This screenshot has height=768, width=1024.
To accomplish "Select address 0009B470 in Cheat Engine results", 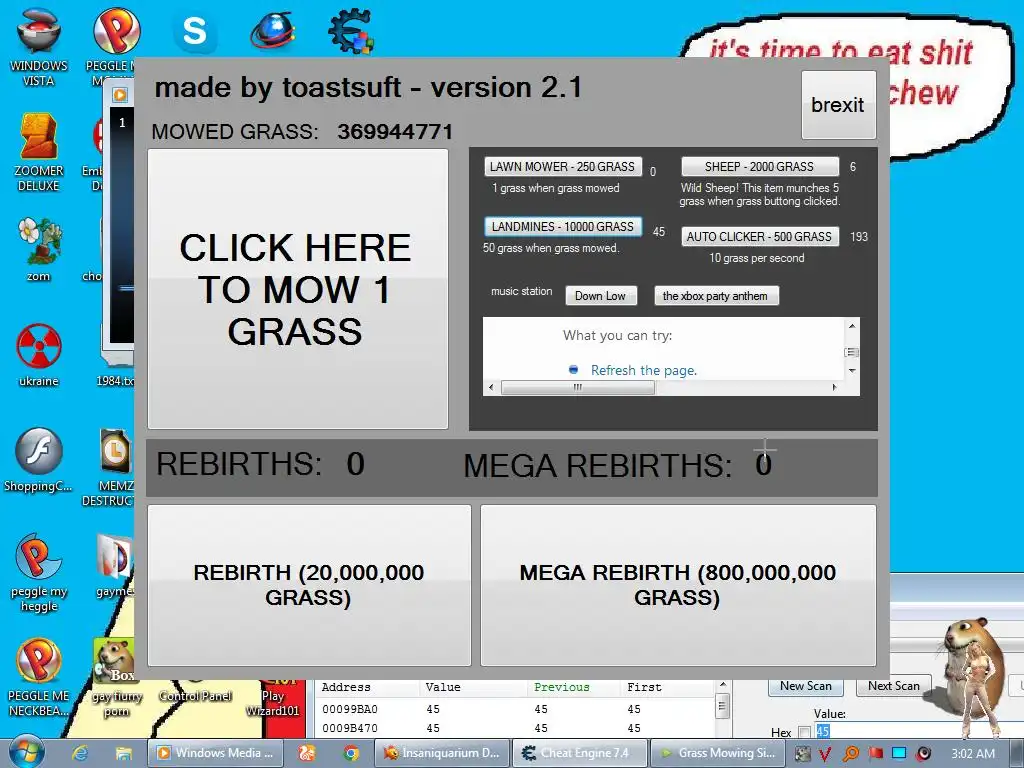I will tap(515, 728).
